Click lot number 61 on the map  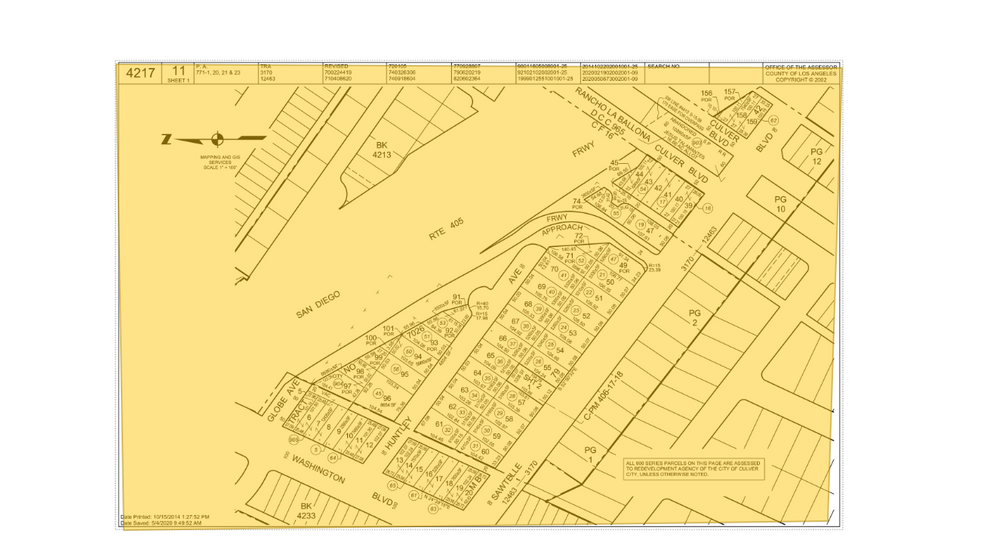pyautogui.click(x=439, y=425)
